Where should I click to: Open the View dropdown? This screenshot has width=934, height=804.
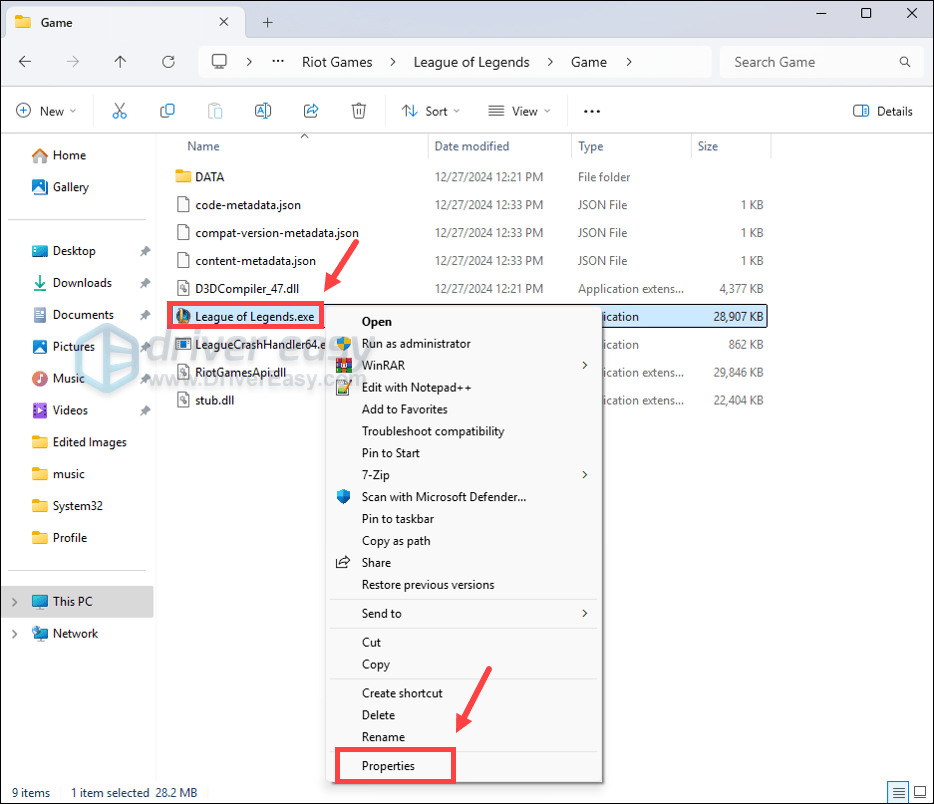[518, 111]
